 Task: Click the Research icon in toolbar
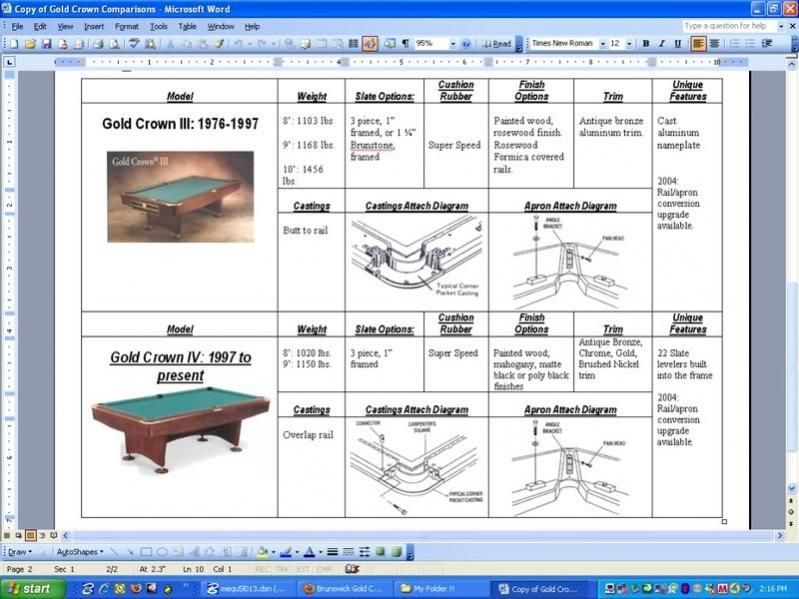150,44
